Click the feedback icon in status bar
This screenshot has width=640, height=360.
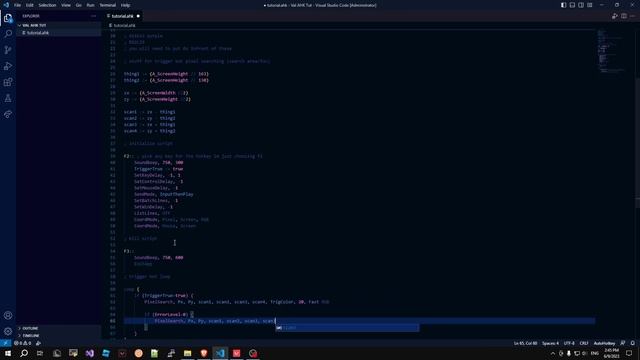(623, 343)
